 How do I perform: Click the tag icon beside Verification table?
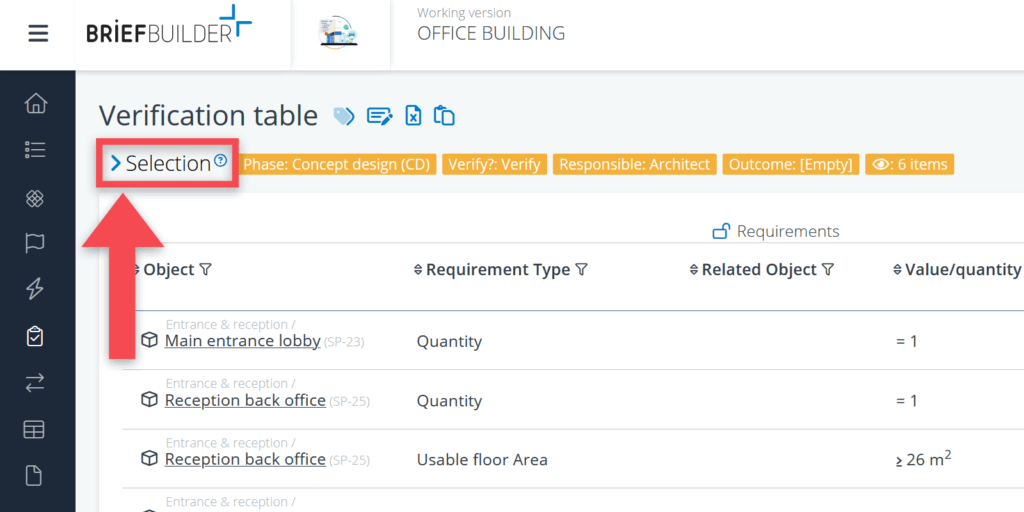tap(344, 117)
